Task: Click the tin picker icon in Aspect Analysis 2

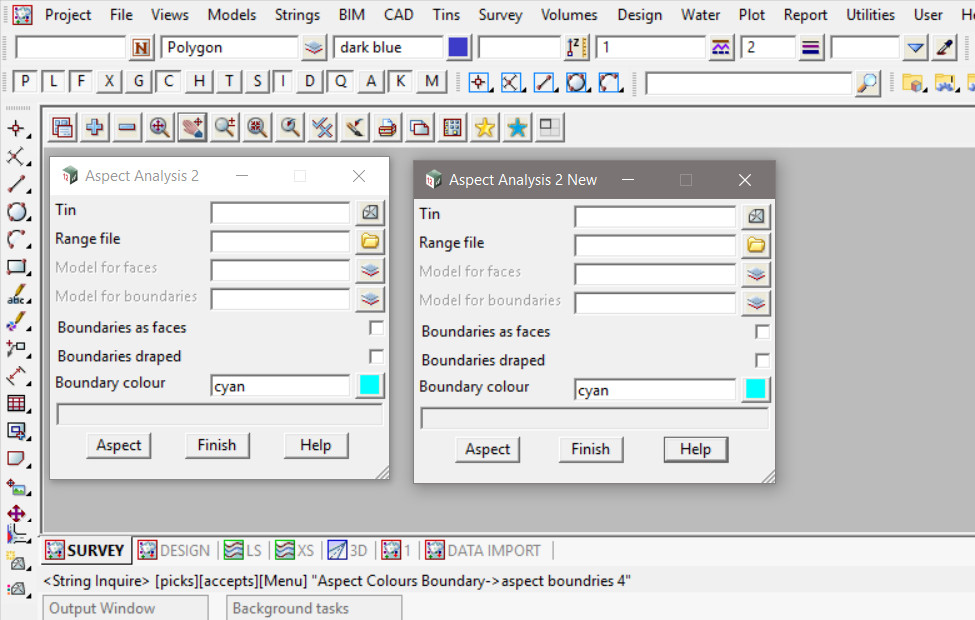Action: click(x=370, y=212)
